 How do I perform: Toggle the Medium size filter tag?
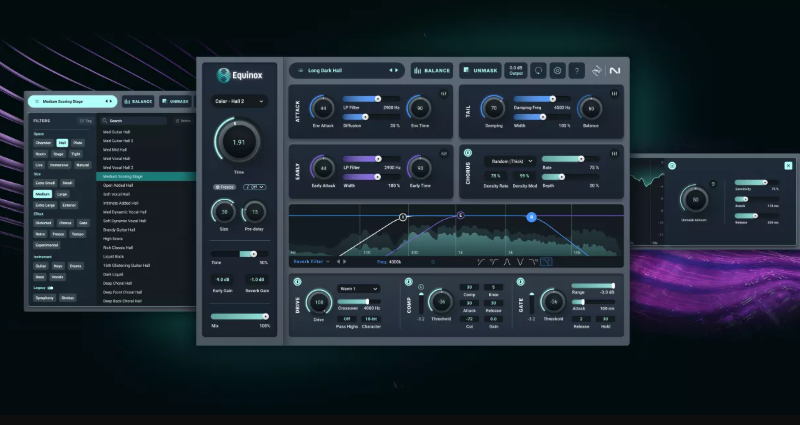click(x=42, y=194)
